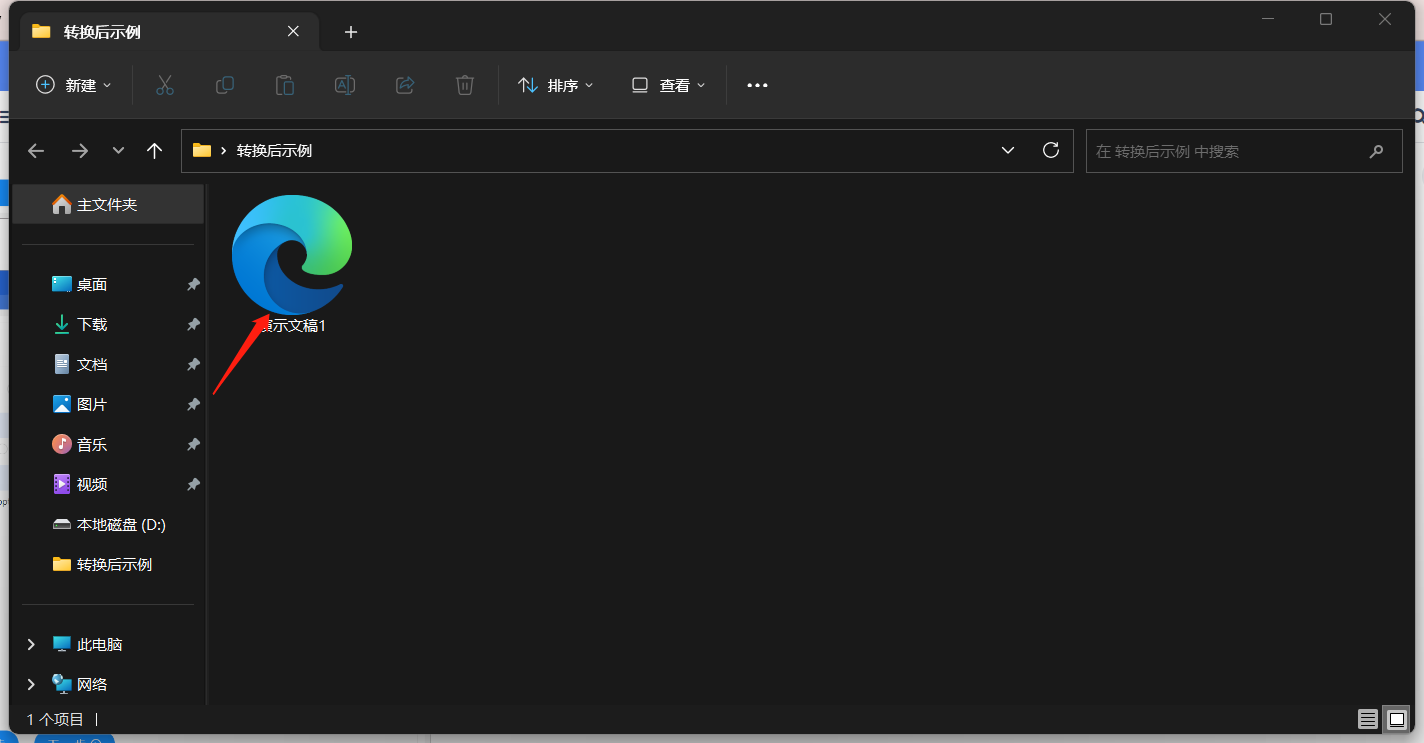Click the Delete icon to remove selection

[x=464, y=85]
